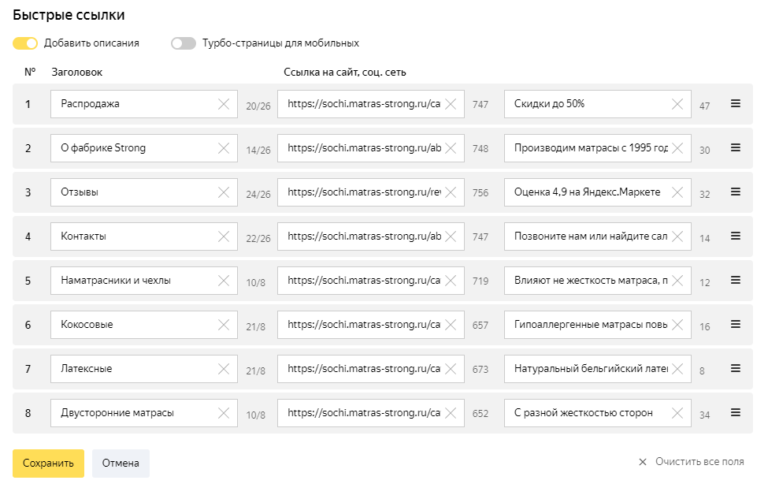Clear the URL field in row 6

451,324
